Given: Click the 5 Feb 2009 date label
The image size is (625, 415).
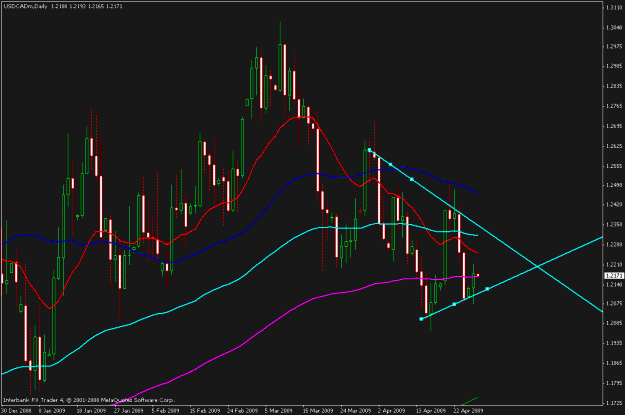Looking at the screenshot, I should (166, 410).
